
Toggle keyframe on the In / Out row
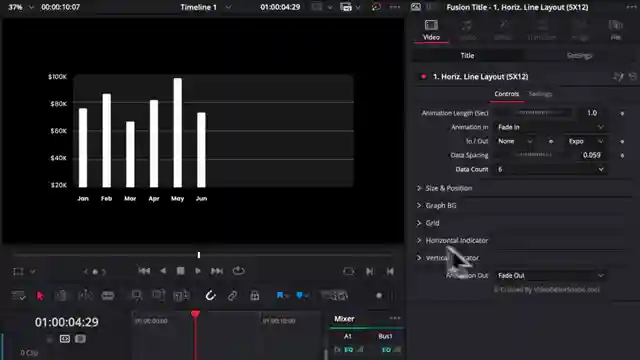(622, 142)
